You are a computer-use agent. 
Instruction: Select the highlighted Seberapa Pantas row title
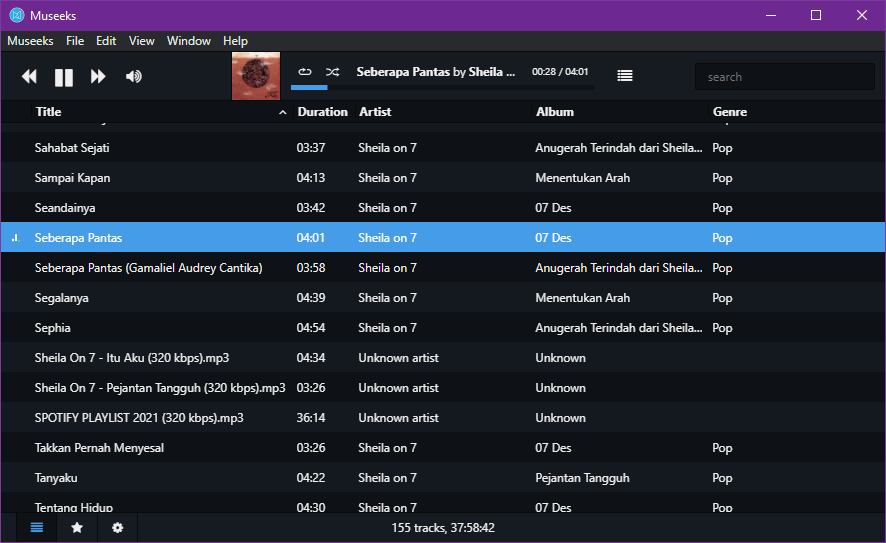78,238
